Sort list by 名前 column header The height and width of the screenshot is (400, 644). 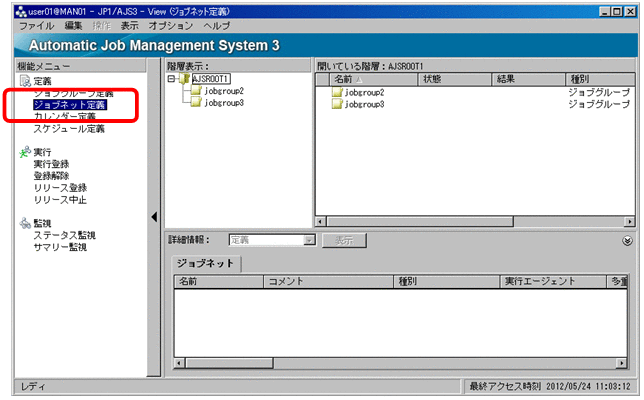[373, 79]
